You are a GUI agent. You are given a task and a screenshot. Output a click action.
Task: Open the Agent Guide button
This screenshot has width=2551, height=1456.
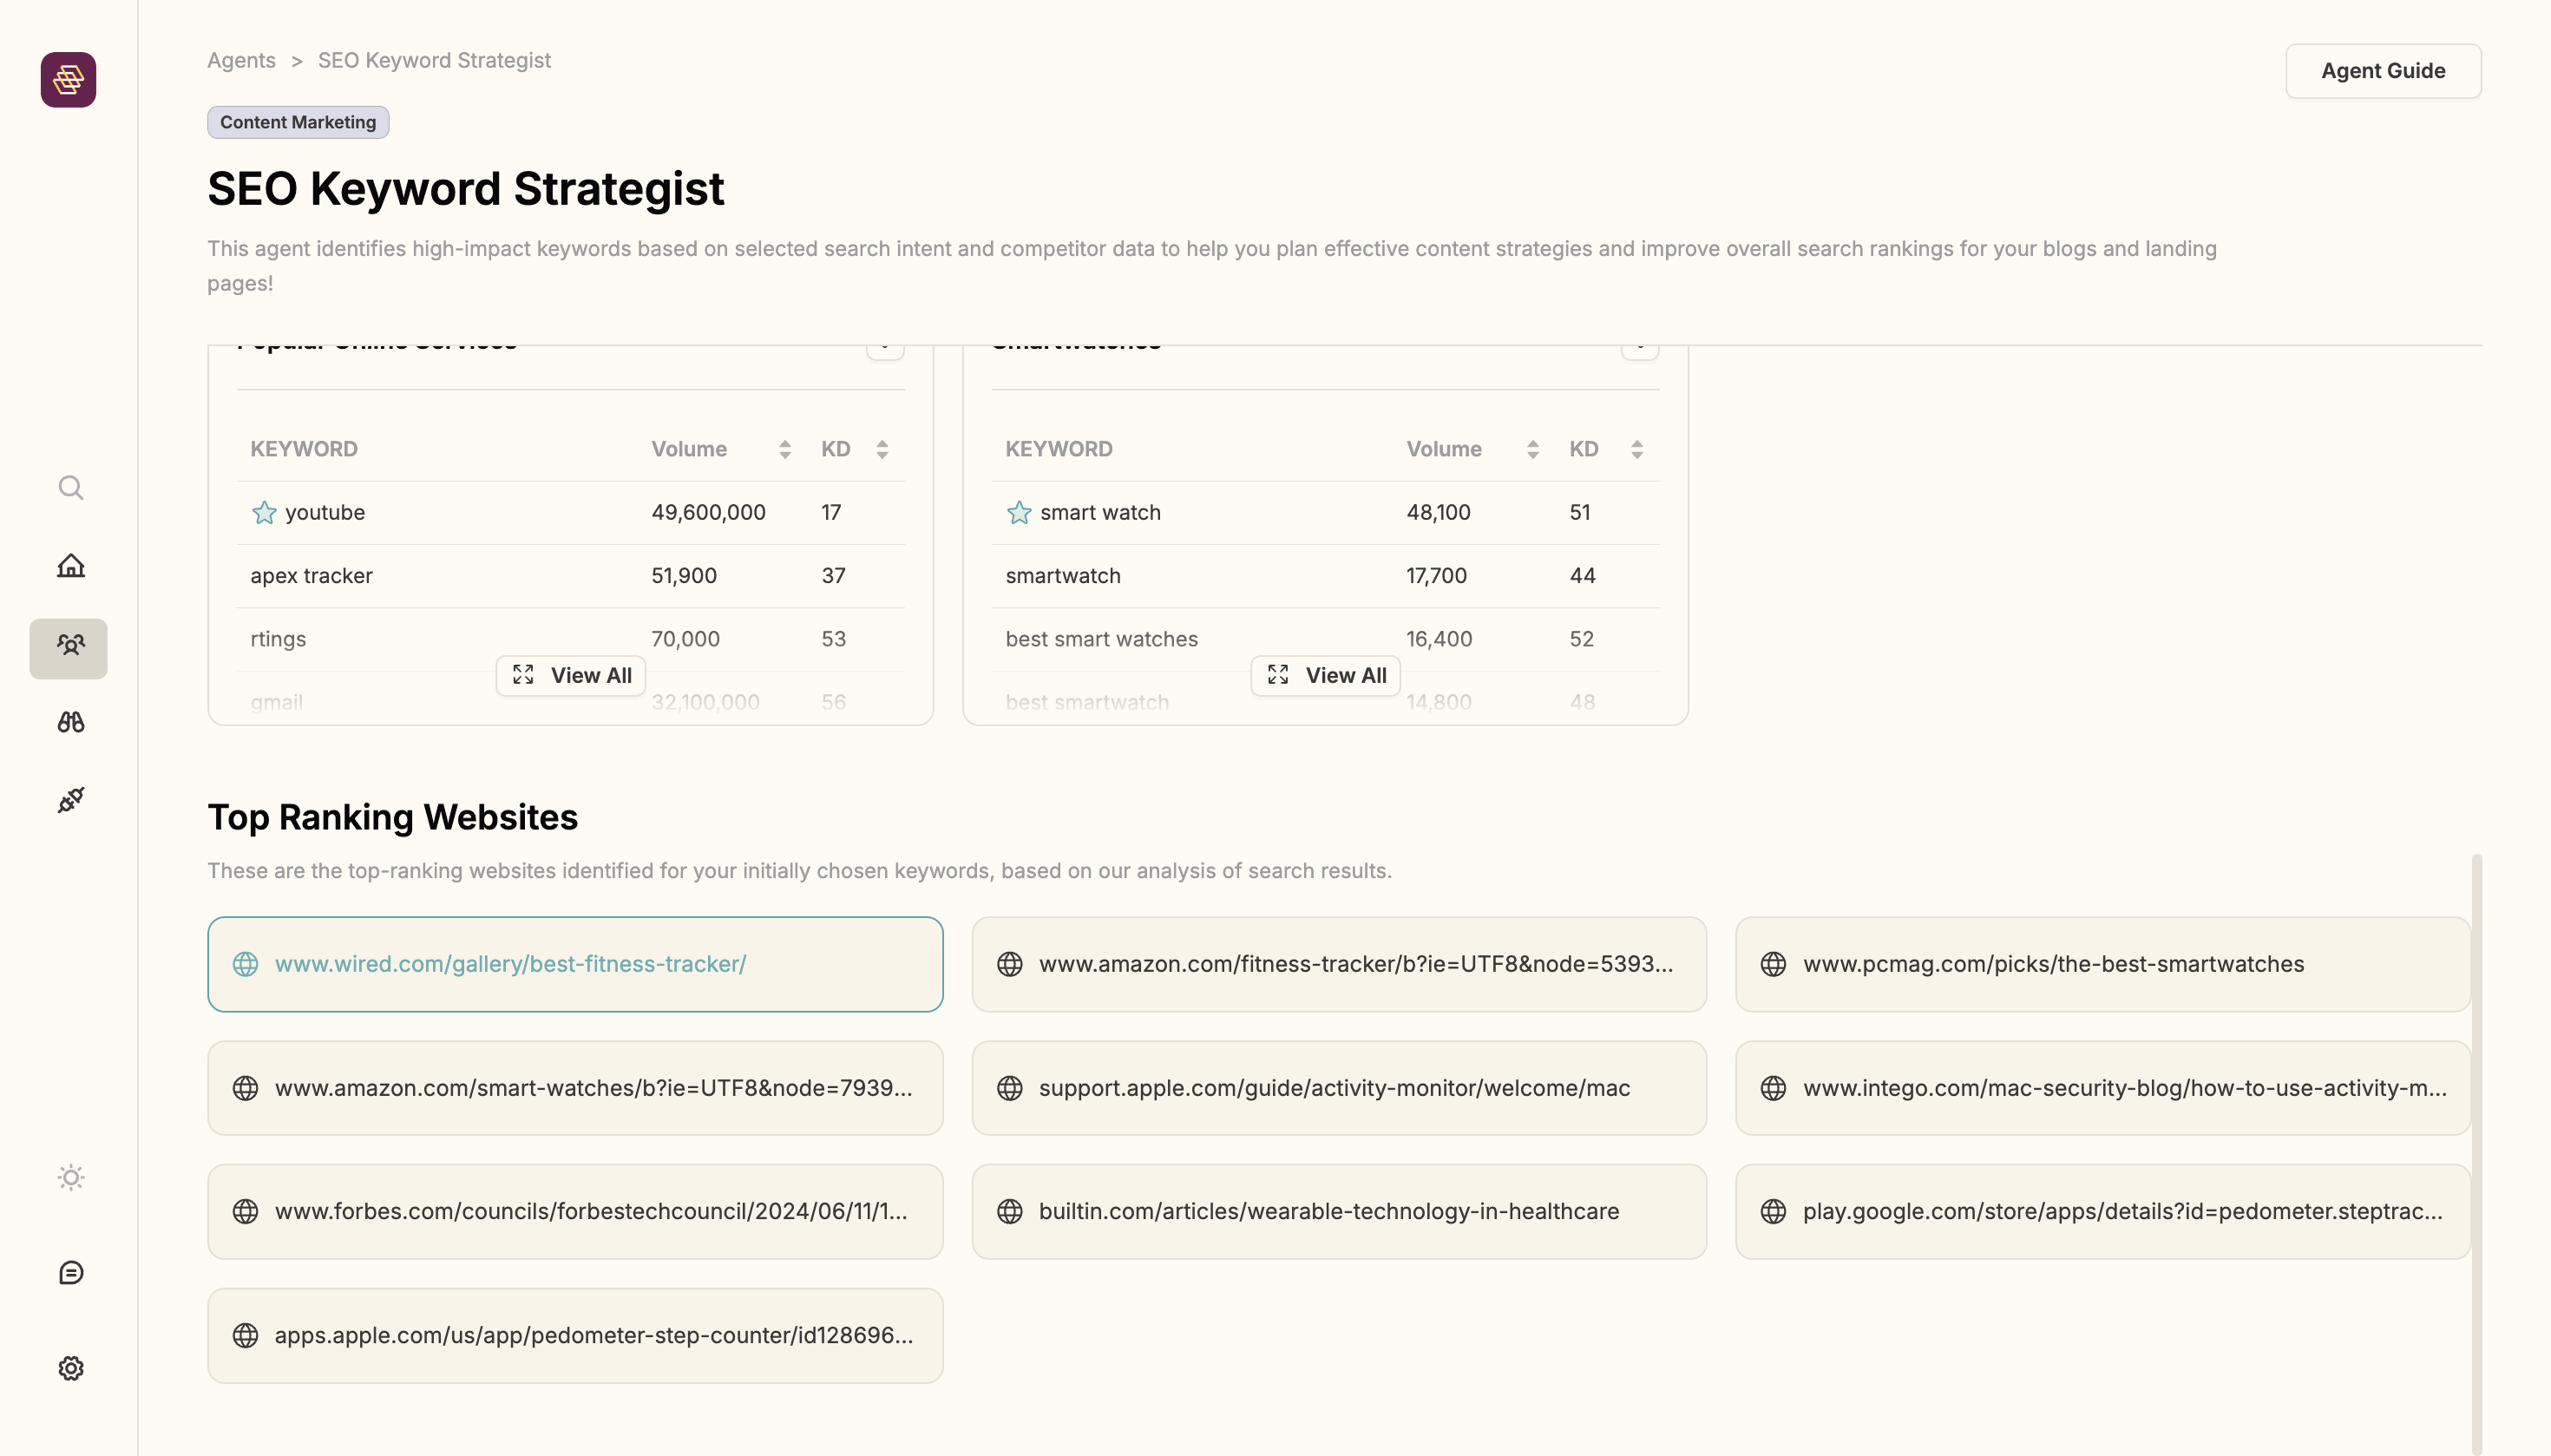pos(2382,71)
